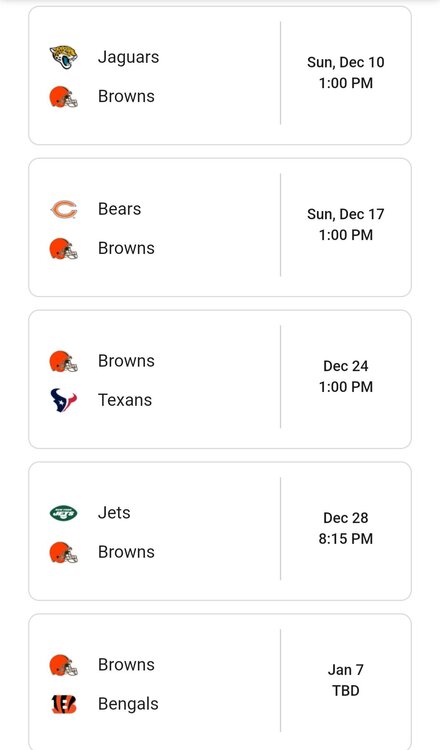Select the Texans team name

click(x=125, y=400)
